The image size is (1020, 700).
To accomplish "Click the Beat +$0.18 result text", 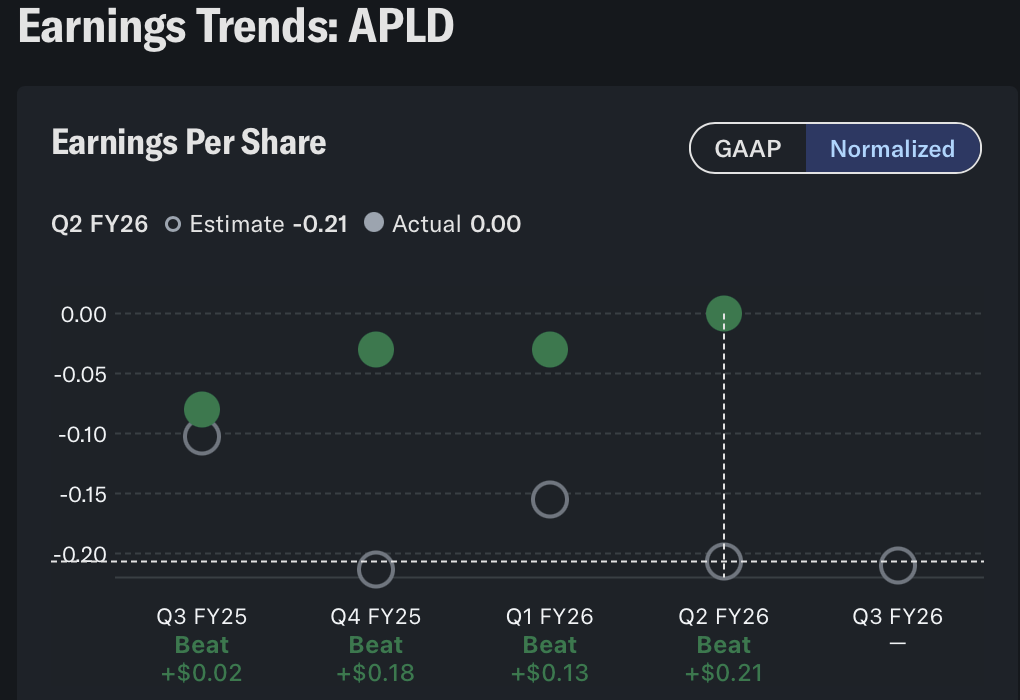I will pos(376,659).
